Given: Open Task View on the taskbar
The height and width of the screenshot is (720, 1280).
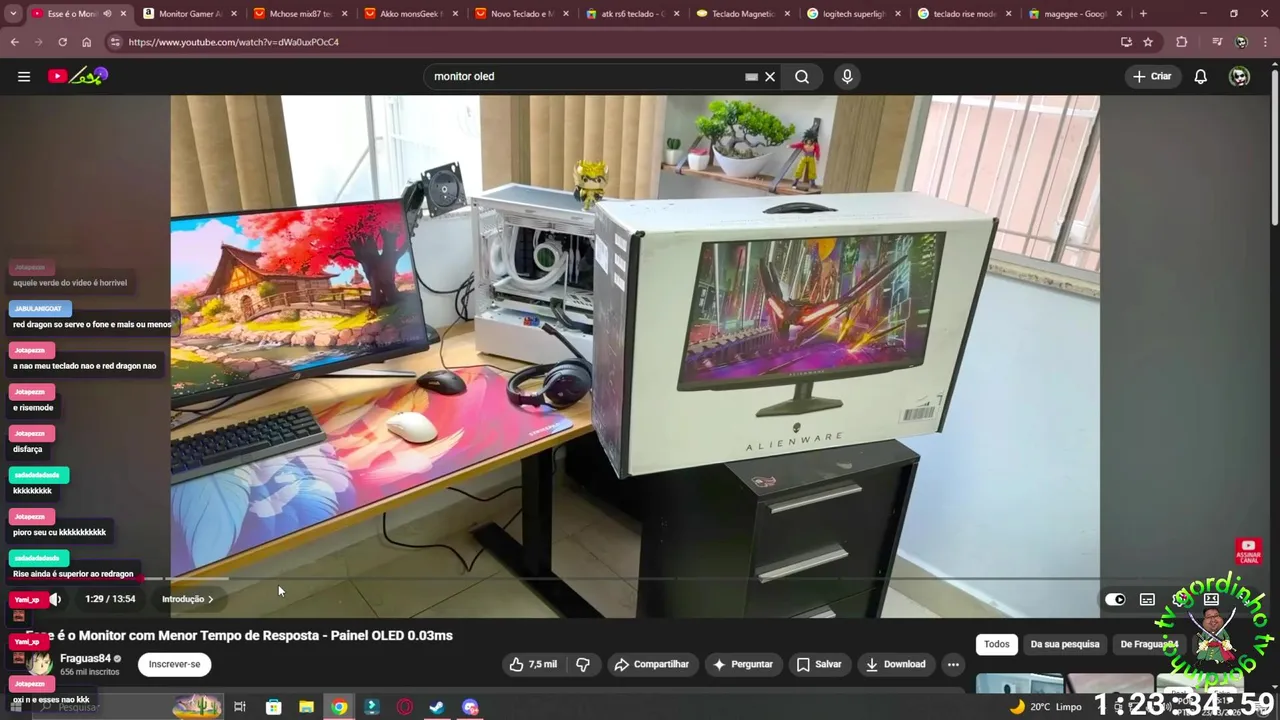Looking at the screenshot, I should [240, 707].
